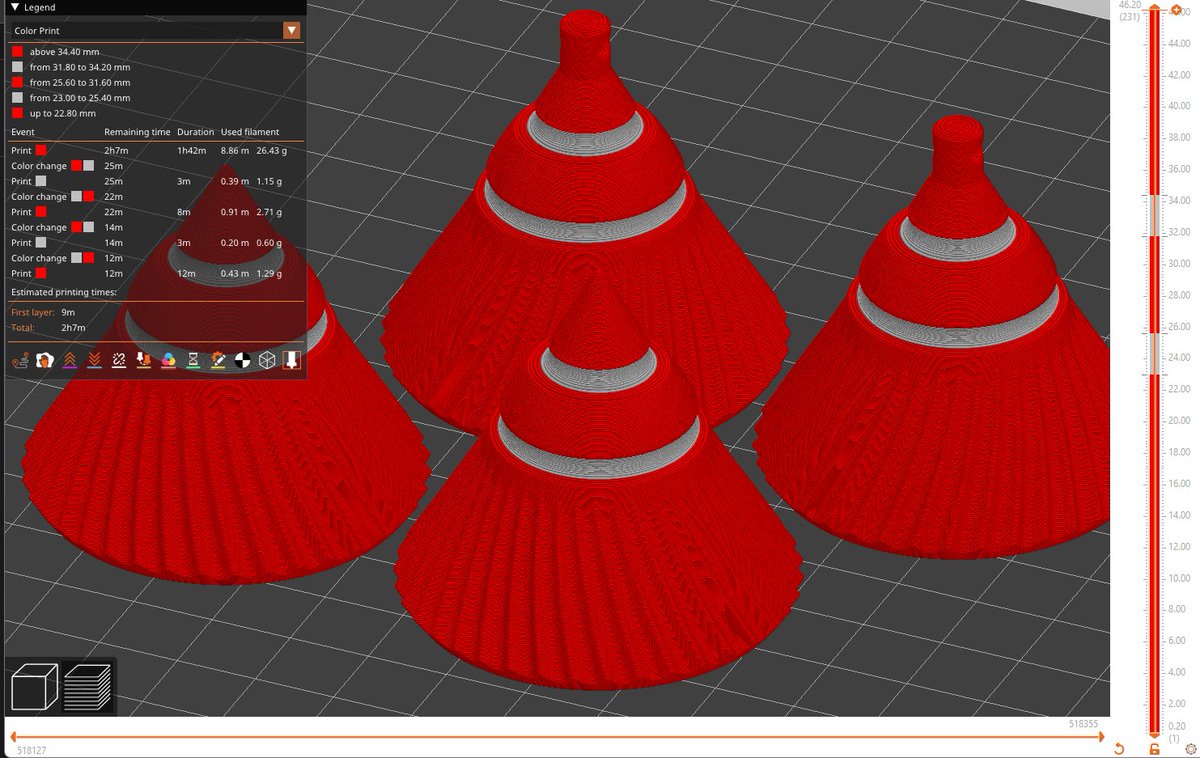Viewport: 1200px width, 758px height.
Task: Toggle the Custom G-codes visibility icon
Action: pyautogui.click(x=217, y=360)
